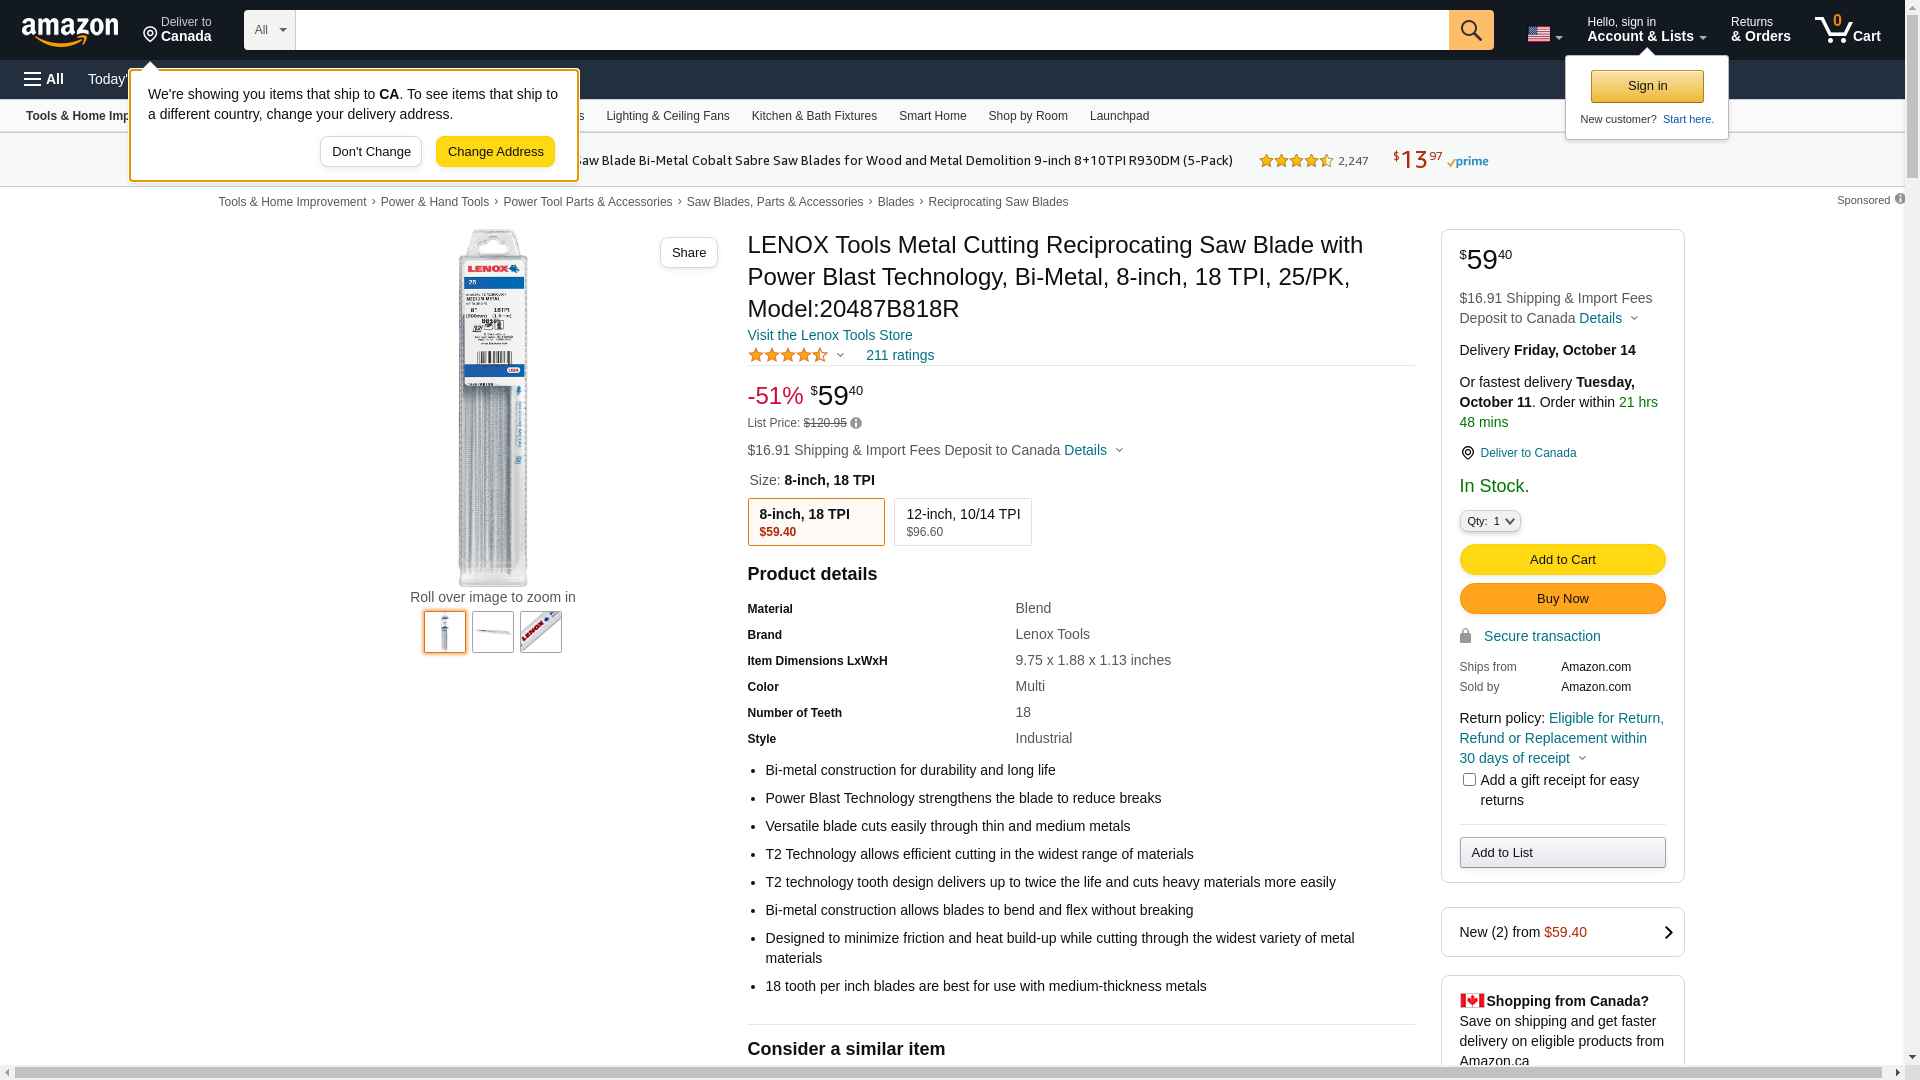Check the gift receipt checkbox
This screenshot has height=1080, width=1920.
1469,780
